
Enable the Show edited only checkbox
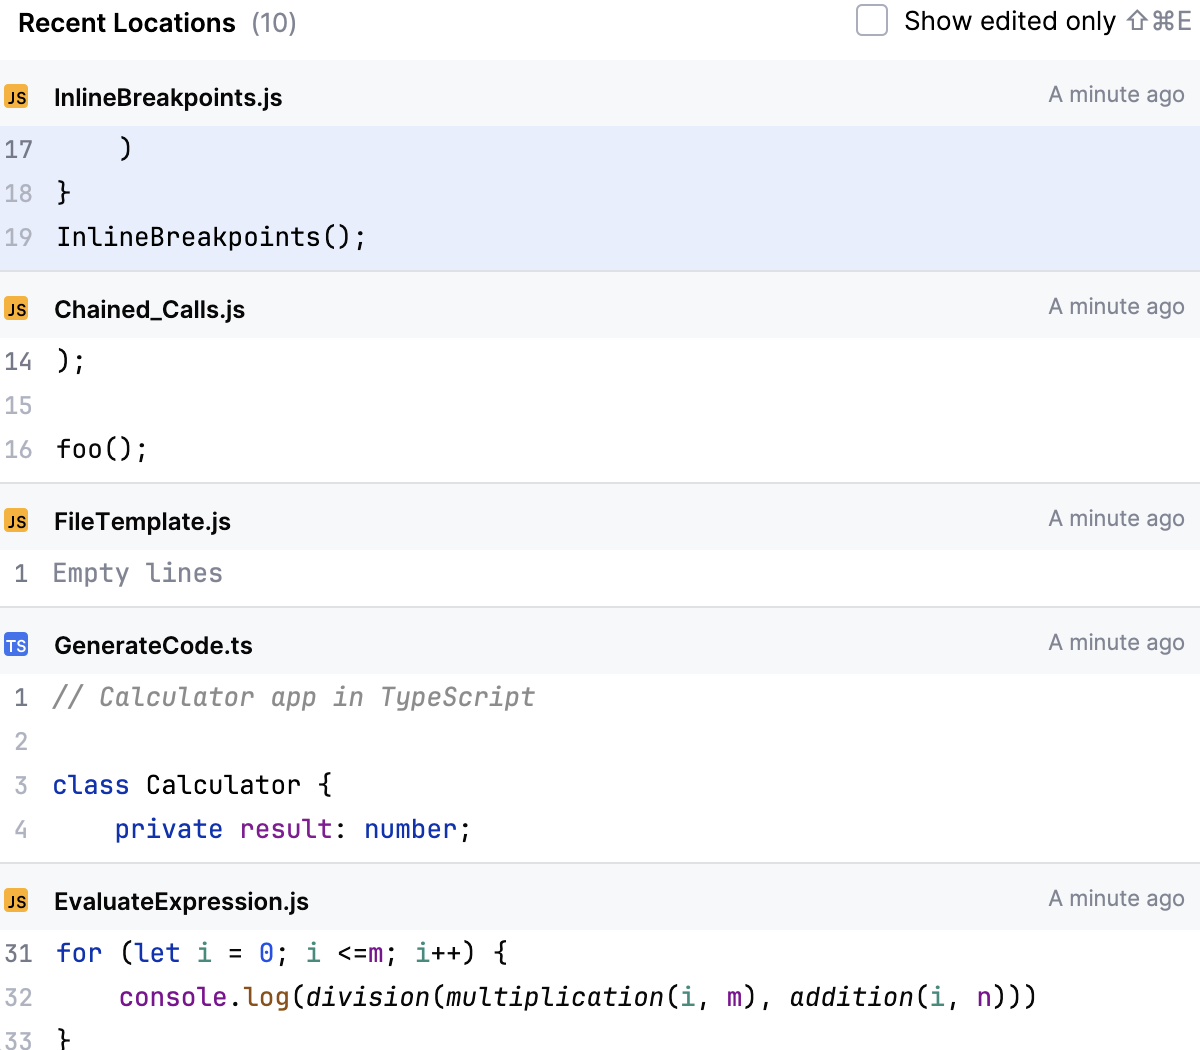tap(872, 21)
